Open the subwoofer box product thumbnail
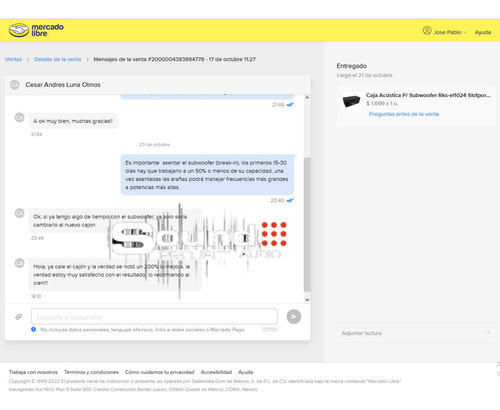Screen dimensions: 500x410 click(351, 101)
